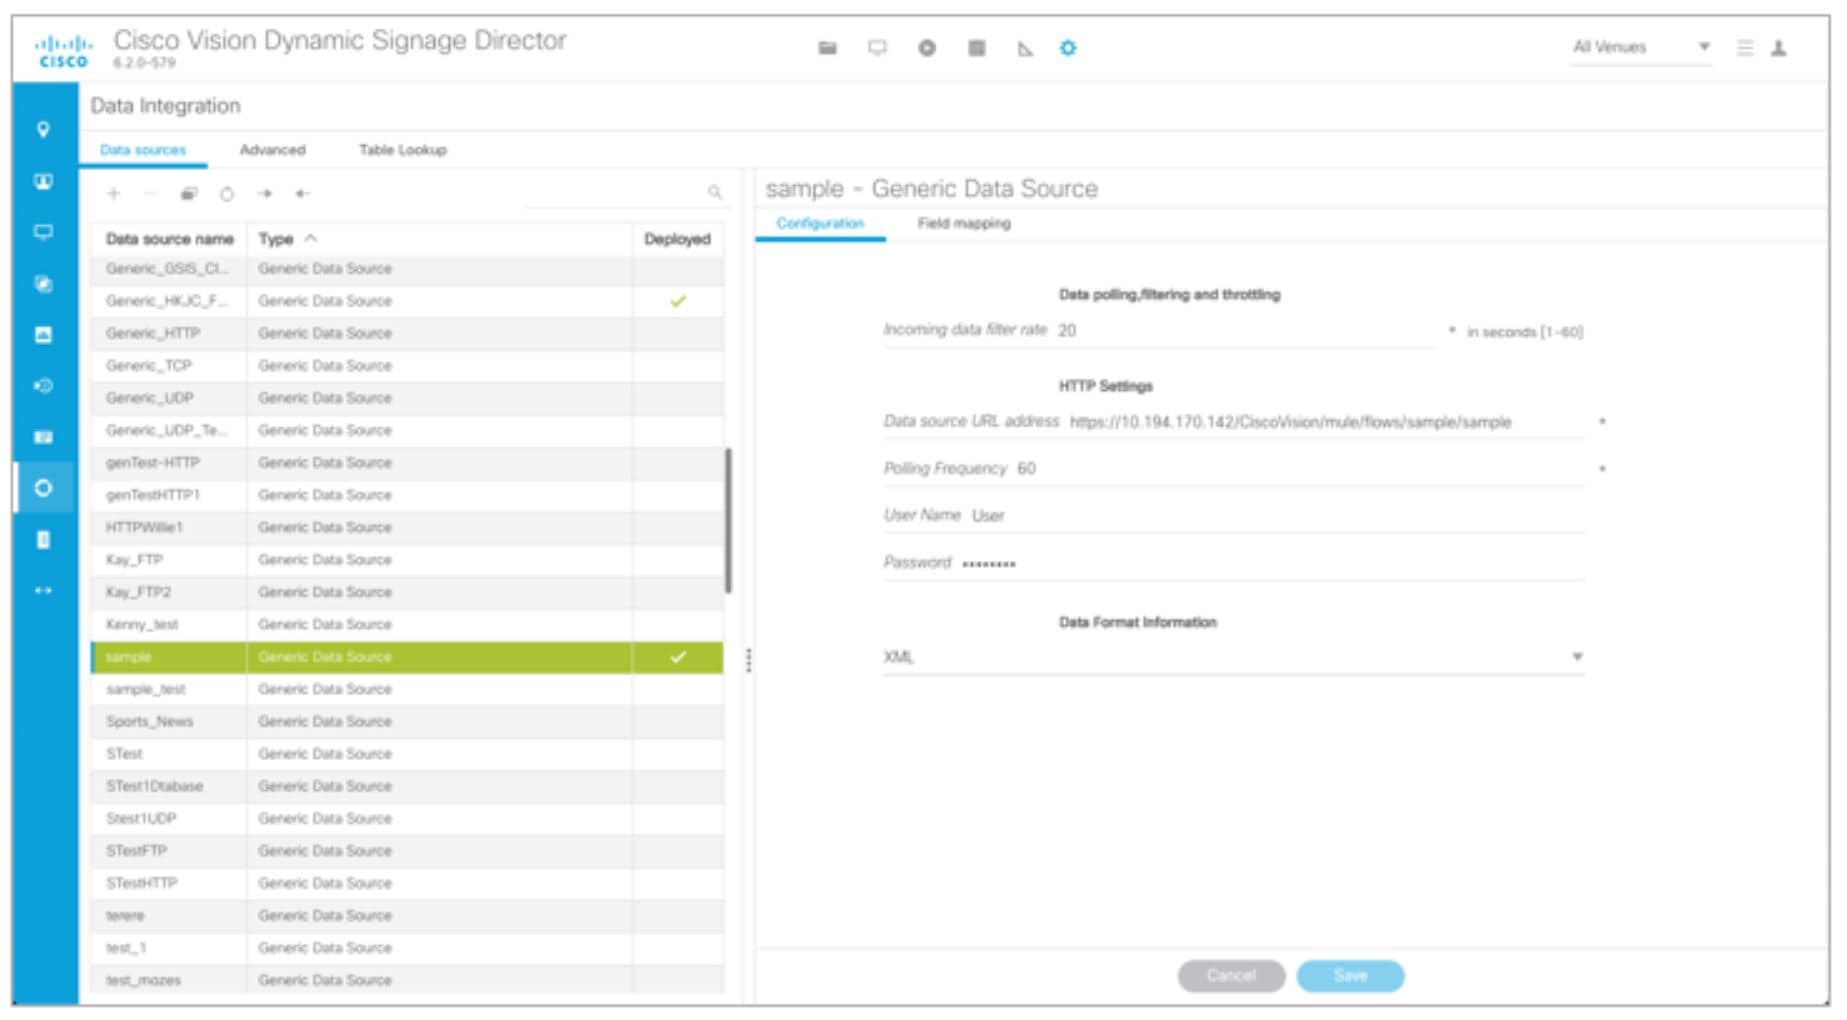Click the user profile icon at top right
Viewport: 1847px width, 1020px height.
[x=1779, y=48]
